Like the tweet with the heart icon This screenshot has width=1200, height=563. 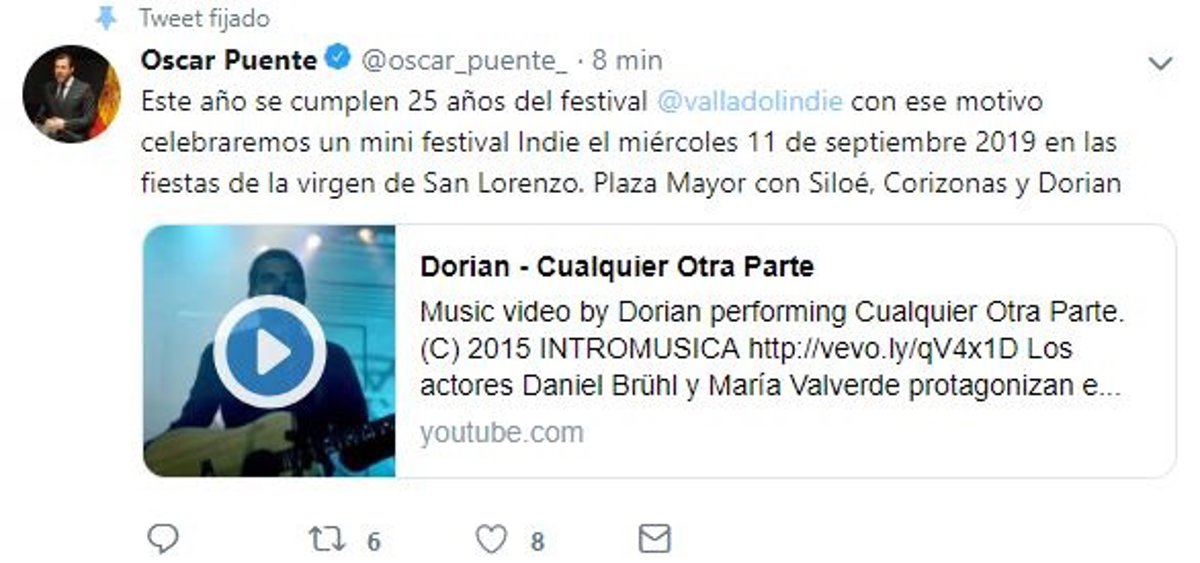click(x=491, y=540)
